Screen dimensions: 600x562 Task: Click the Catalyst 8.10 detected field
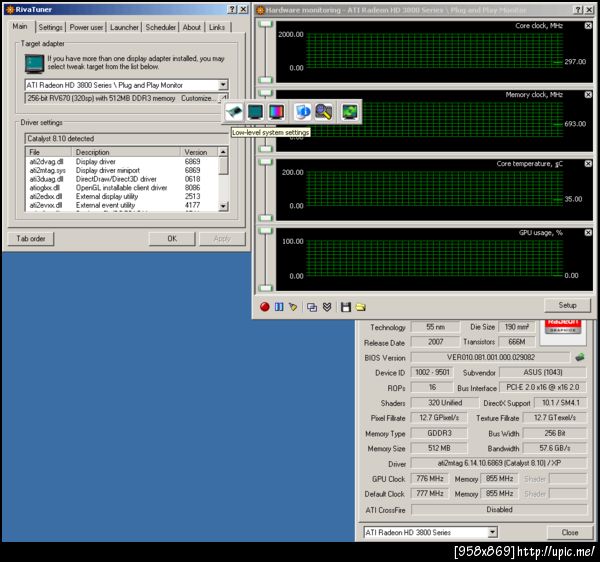coord(127,138)
